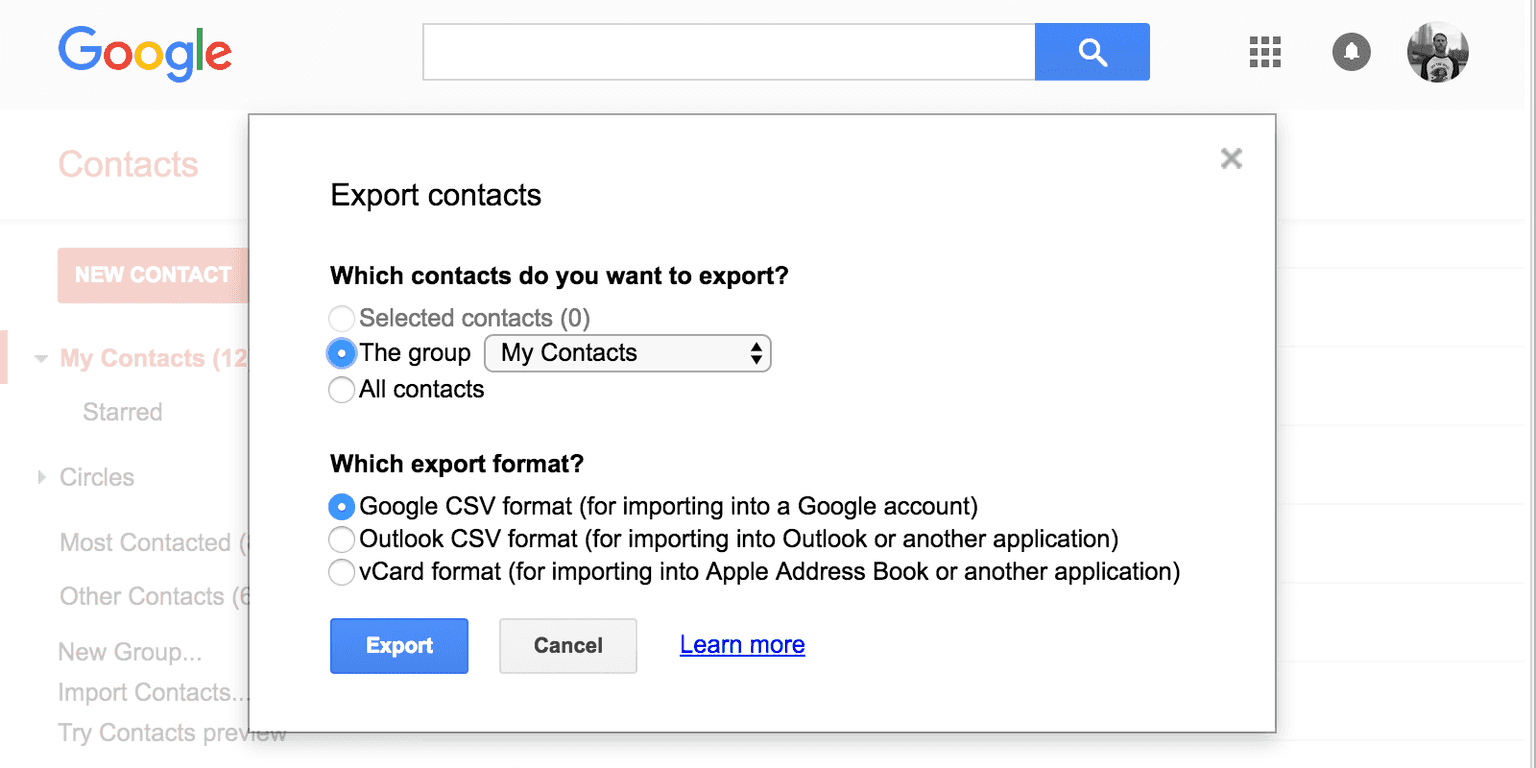Viewport: 1536px width, 768px height.
Task: Click the blue search magnifier button
Action: pyautogui.click(x=1092, y=52)
